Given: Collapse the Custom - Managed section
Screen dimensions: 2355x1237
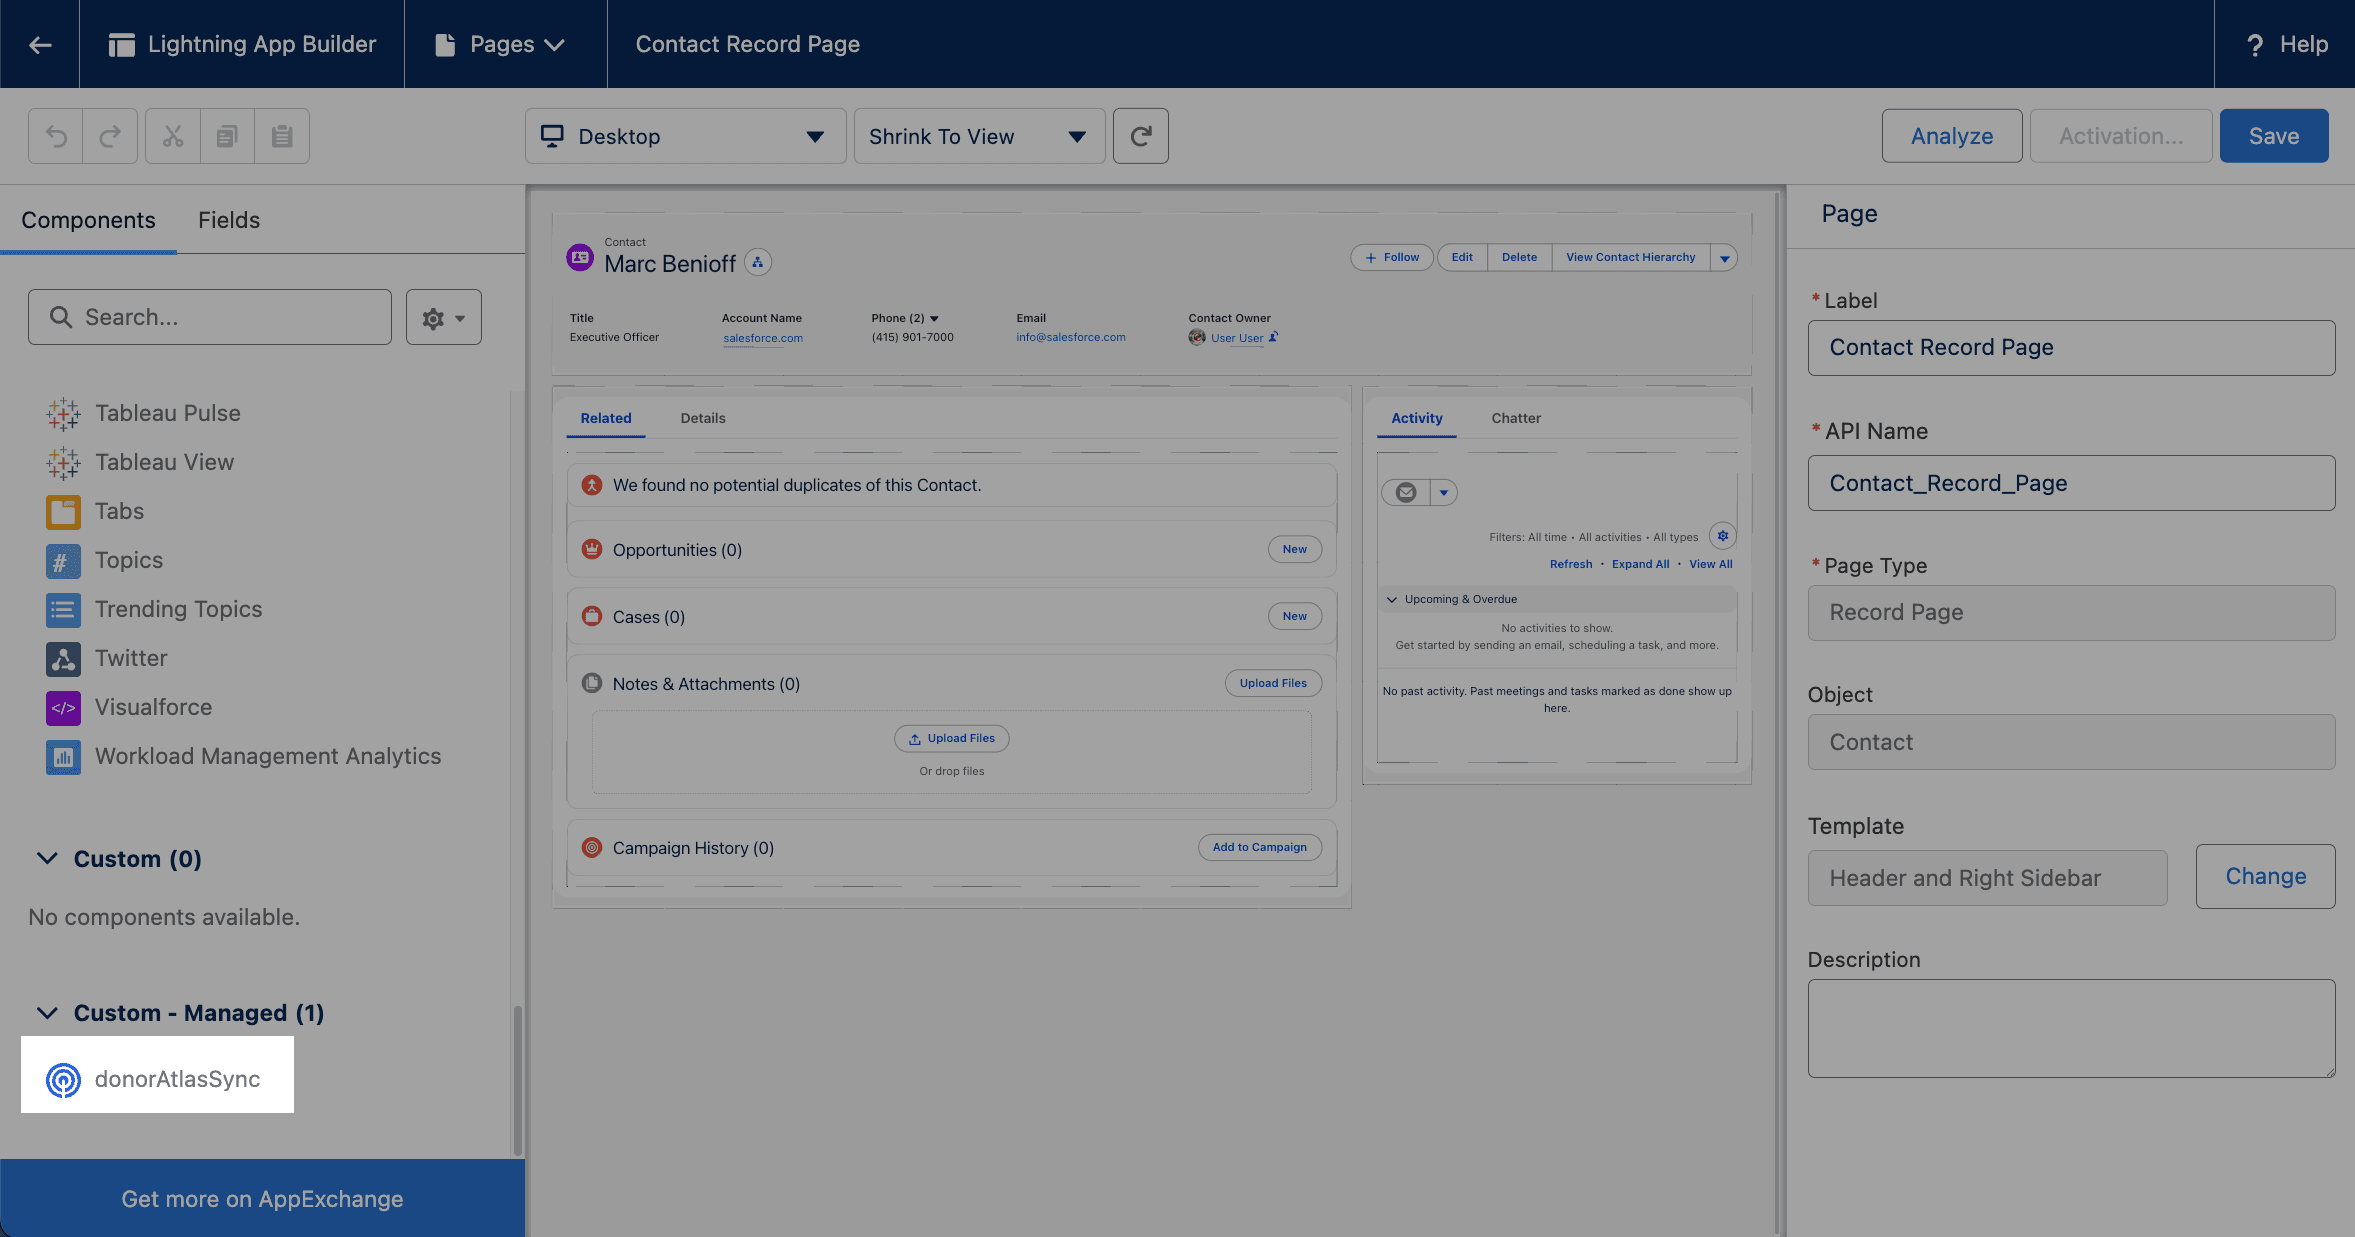Looking at the screenshot, I should (46, 1012).
